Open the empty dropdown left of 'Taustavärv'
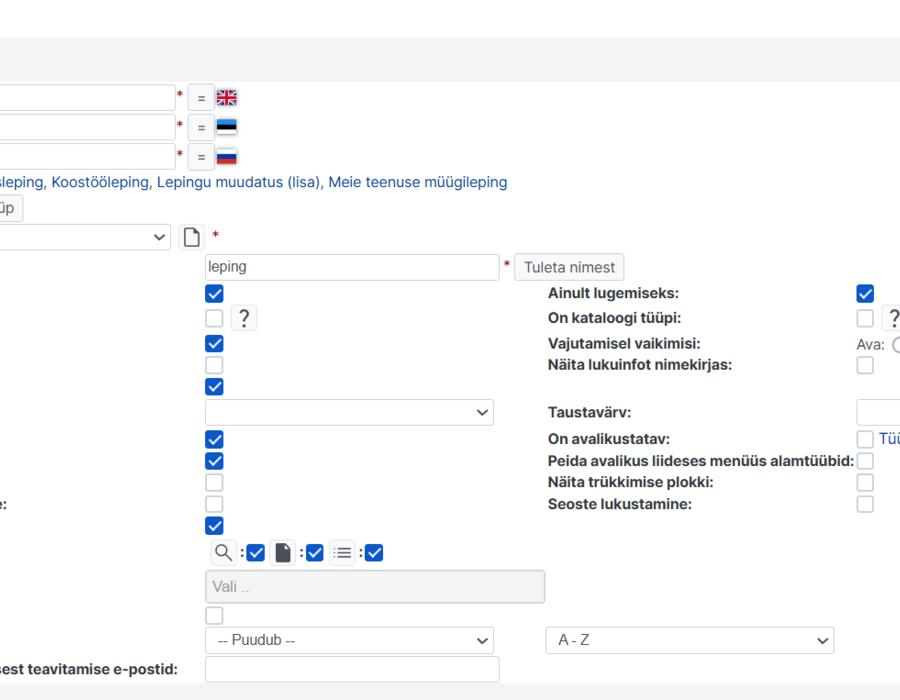The height and width of the screenshot is (700, 900). (x=349, y=413)
